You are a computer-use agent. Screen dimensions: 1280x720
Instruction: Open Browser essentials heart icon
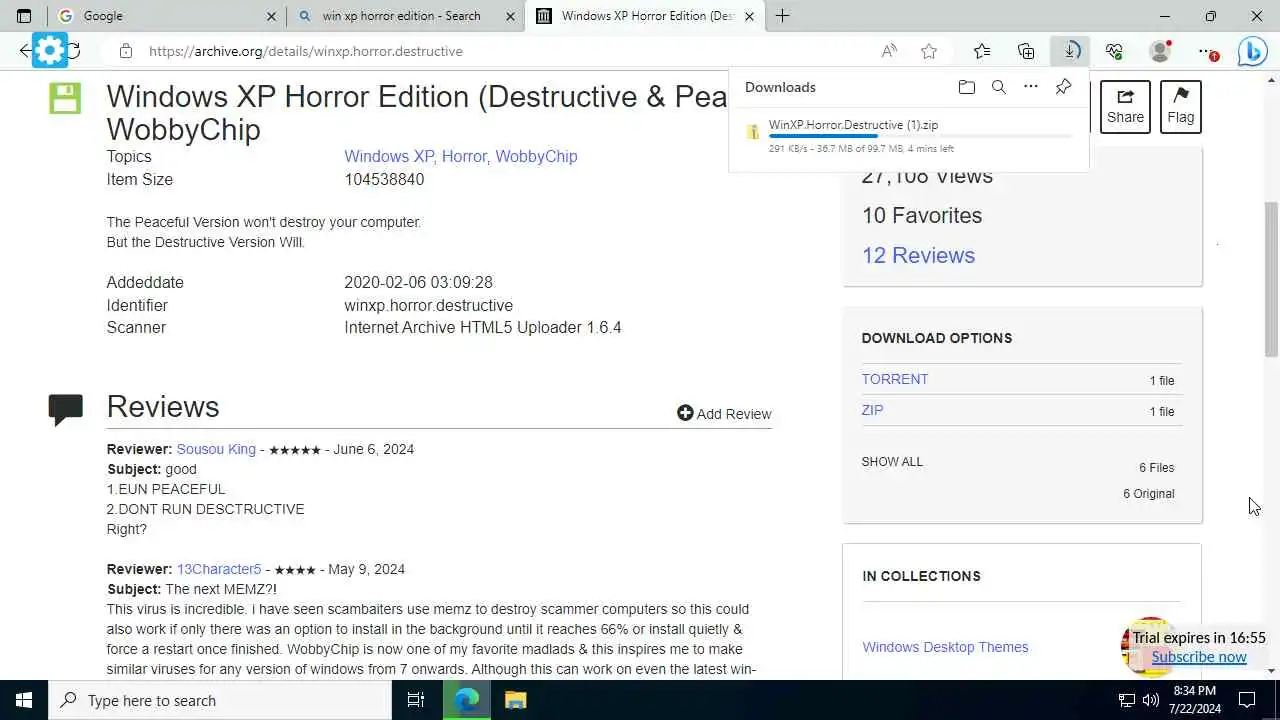[1114, 51]
